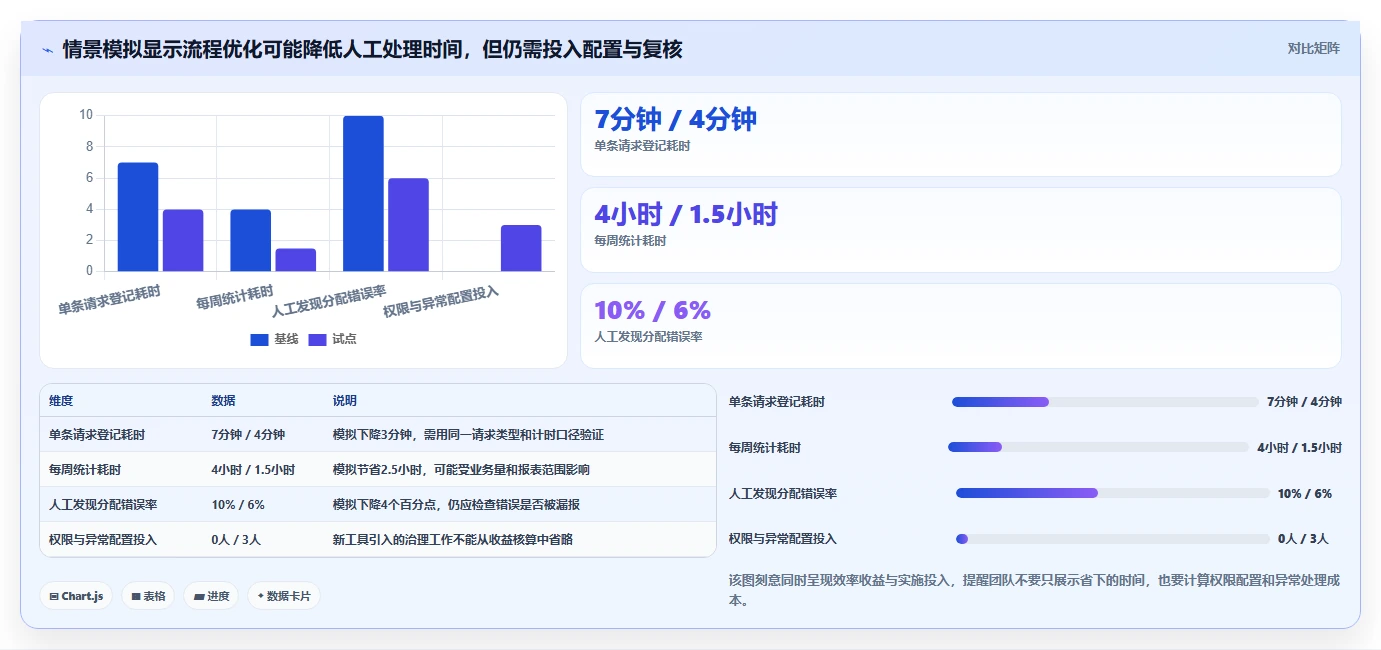Click the value 10% / 6% beside the progress bar
This screenshot has height=650, width=1381.
coord(1305,494)
